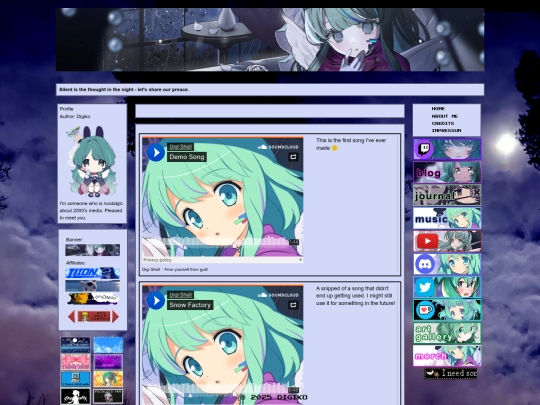The width and height of the screenshot is (540, 405).
Task: Open the Twitch banner link
Action: pos(447,149)
